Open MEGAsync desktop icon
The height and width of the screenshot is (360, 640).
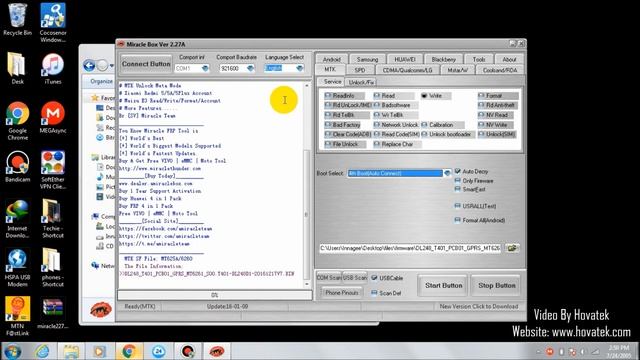(x=53, y=118)
